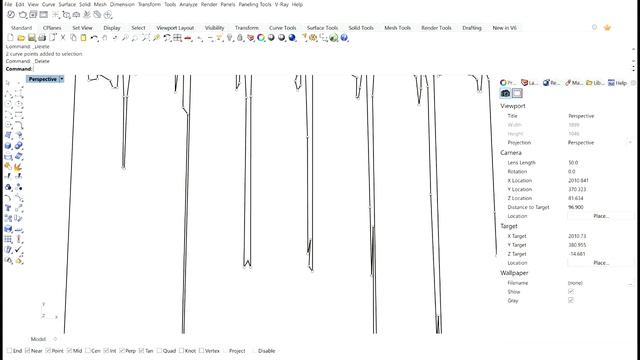This screenshot has height=360, width=640.
Task: Open the File menu
Action: (x=8, y=4)
